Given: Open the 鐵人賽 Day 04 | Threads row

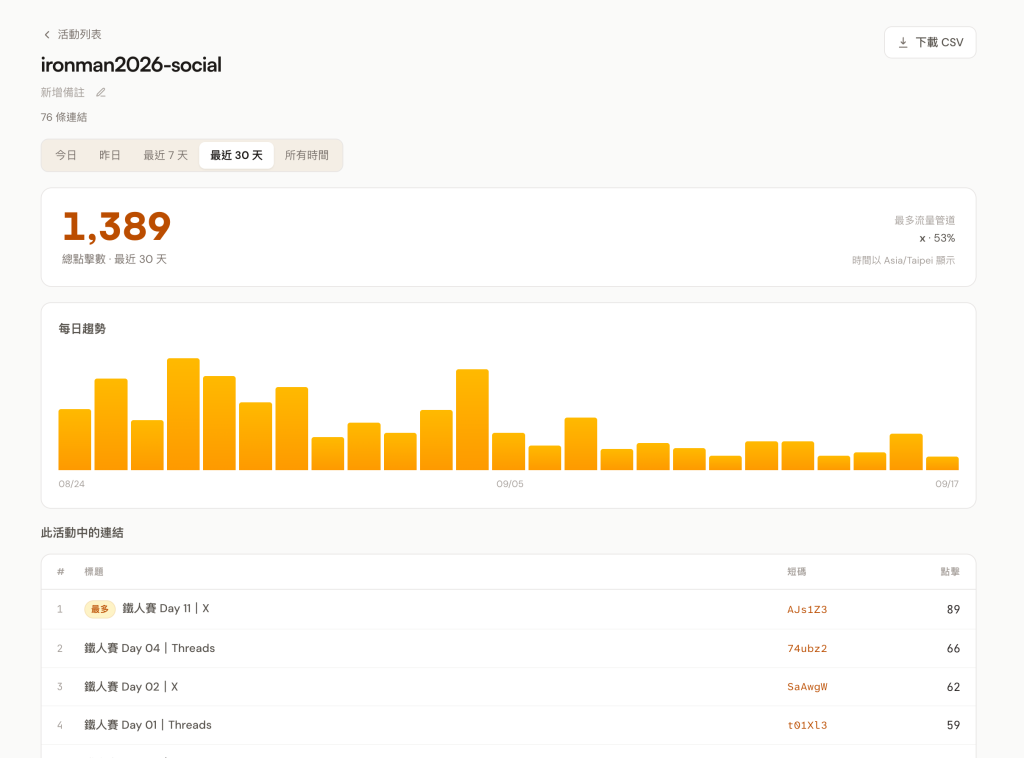Looking at the screenshot, I should (x=509, y=648).
